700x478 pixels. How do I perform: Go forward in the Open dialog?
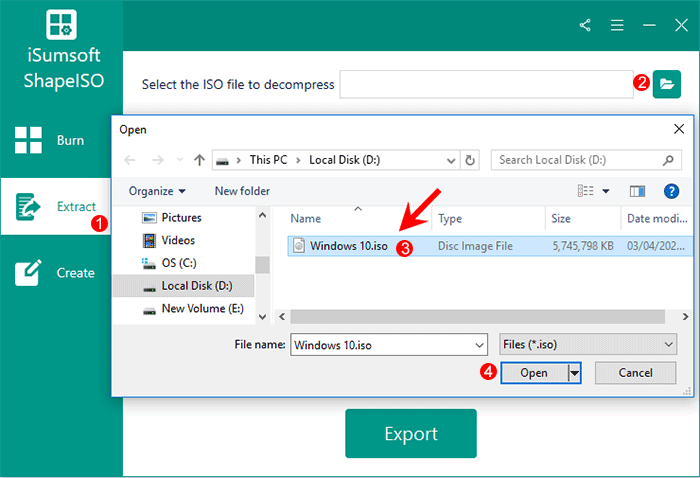click(157, 160)
